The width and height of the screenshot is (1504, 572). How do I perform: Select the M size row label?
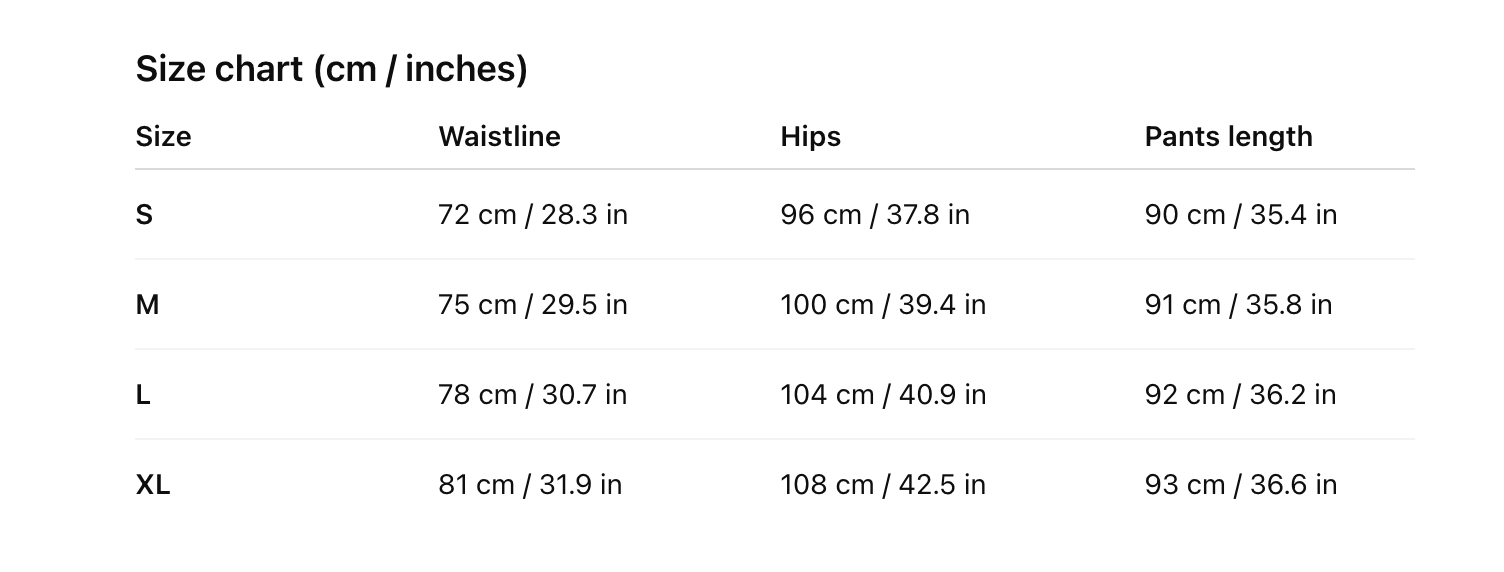pos(147,305)
